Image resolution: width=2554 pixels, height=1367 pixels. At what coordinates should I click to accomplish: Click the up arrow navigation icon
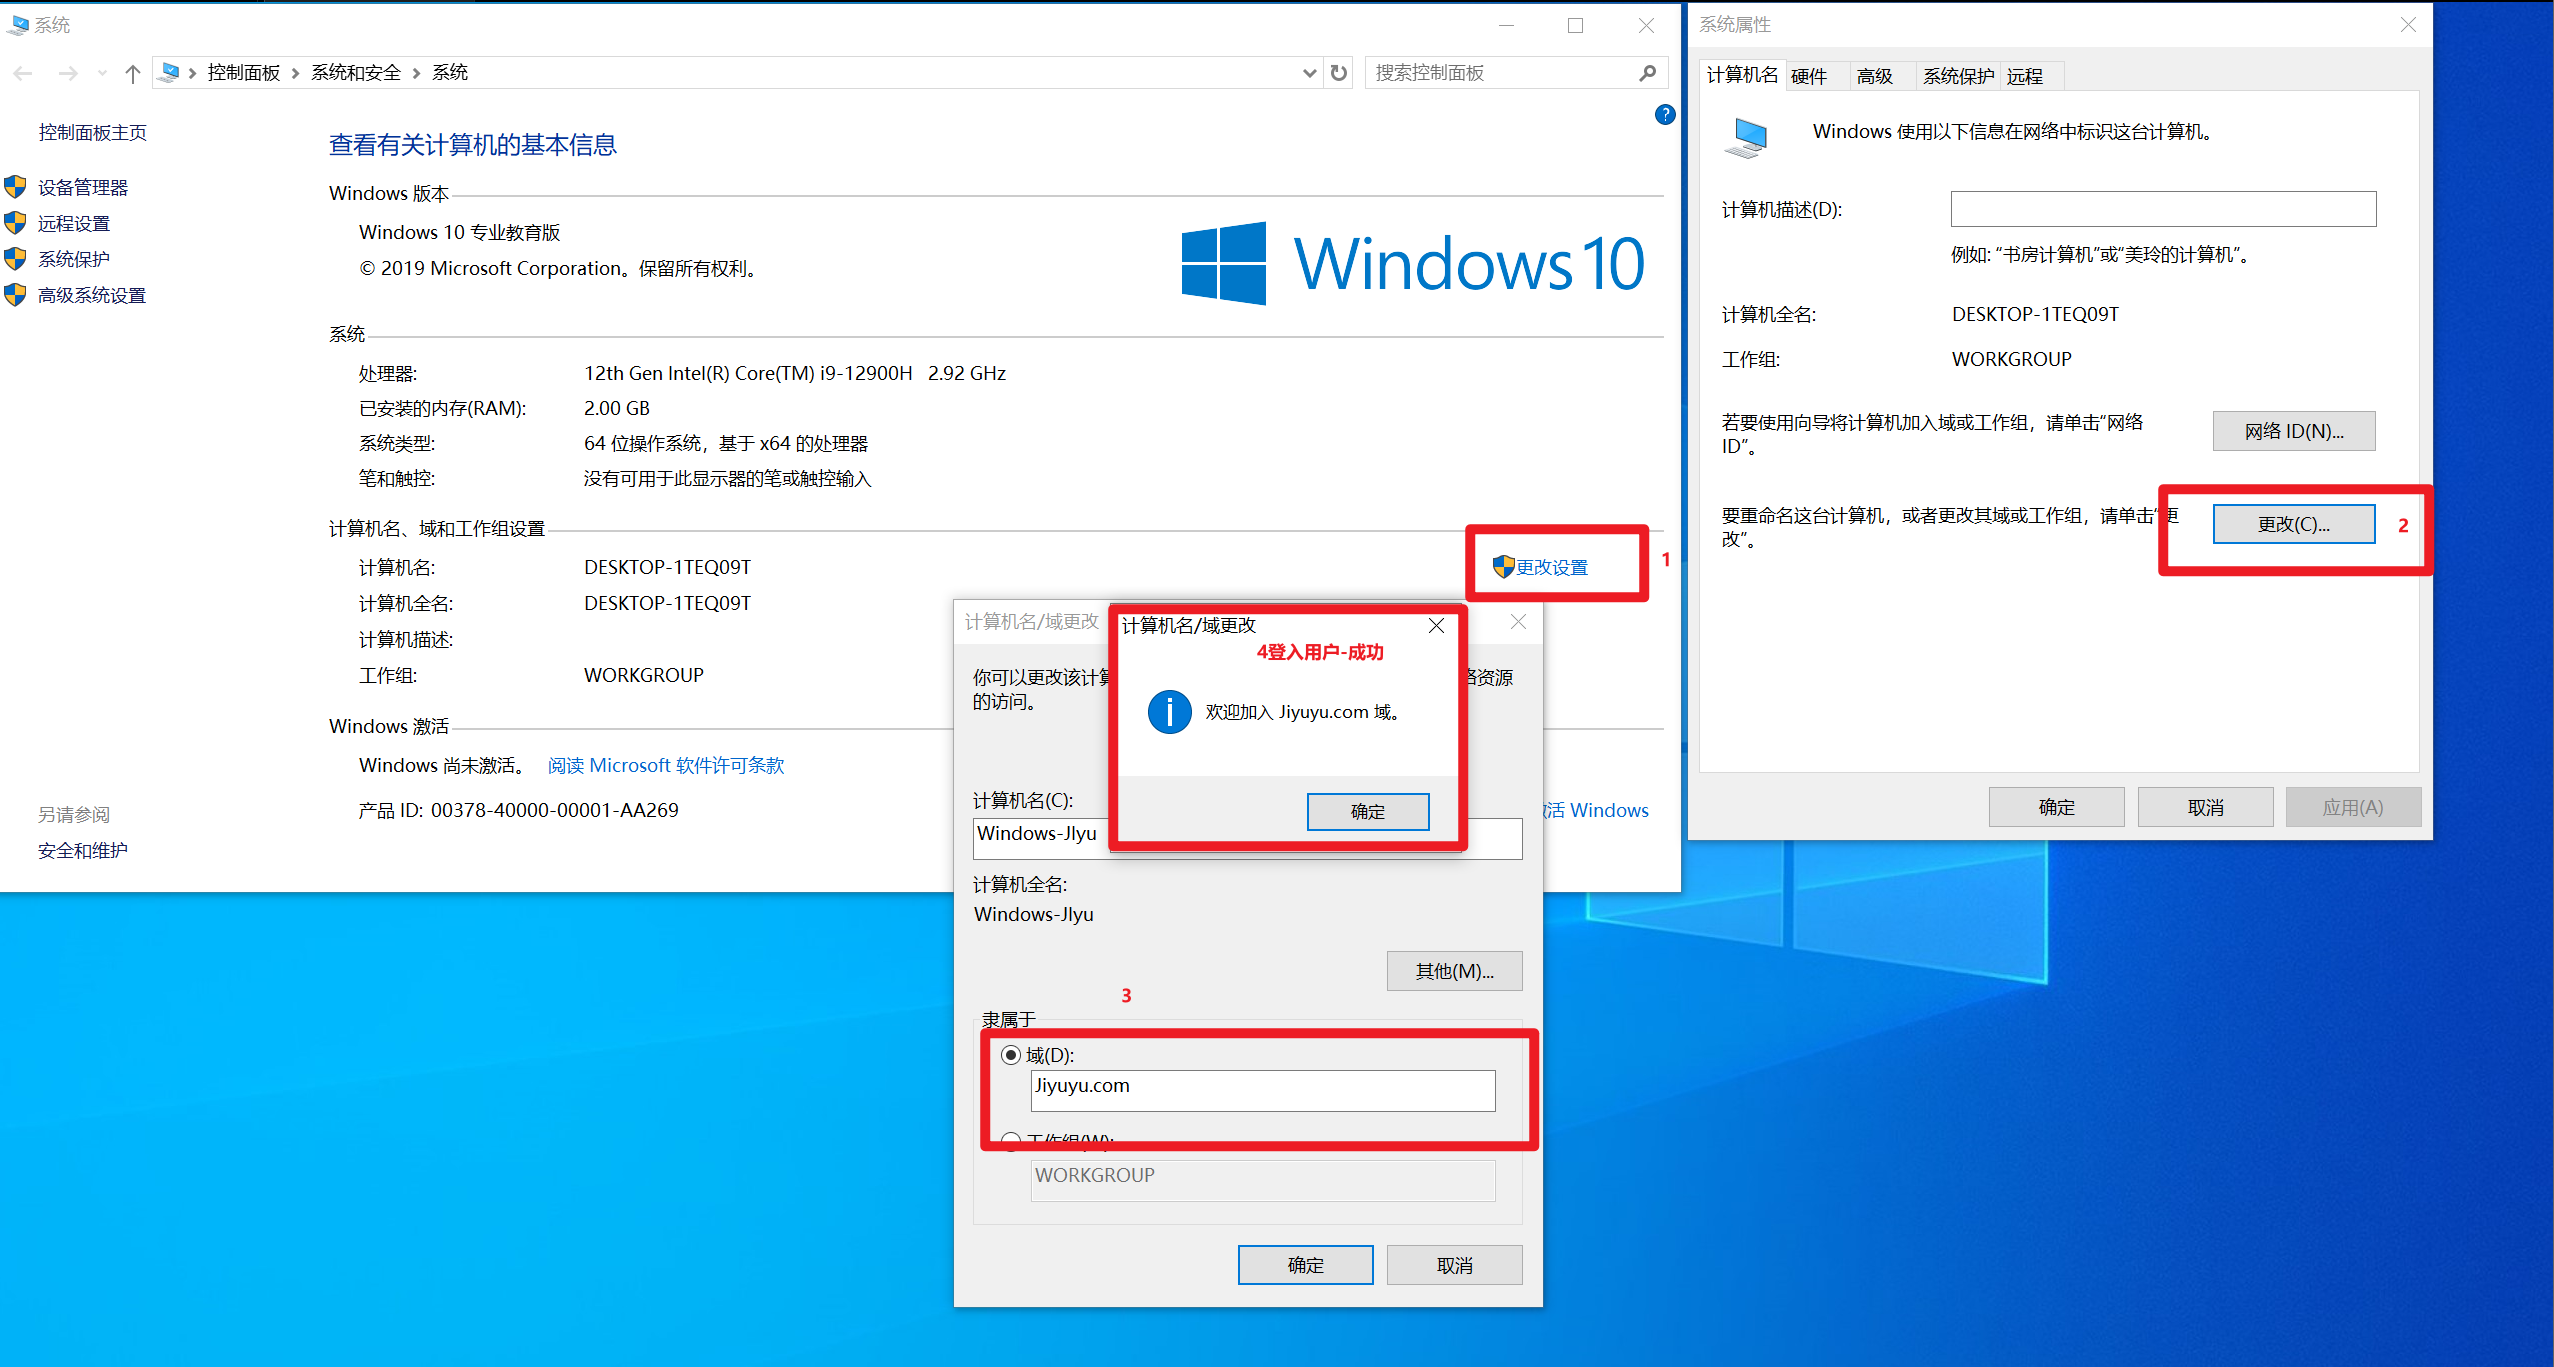(132, 73)
